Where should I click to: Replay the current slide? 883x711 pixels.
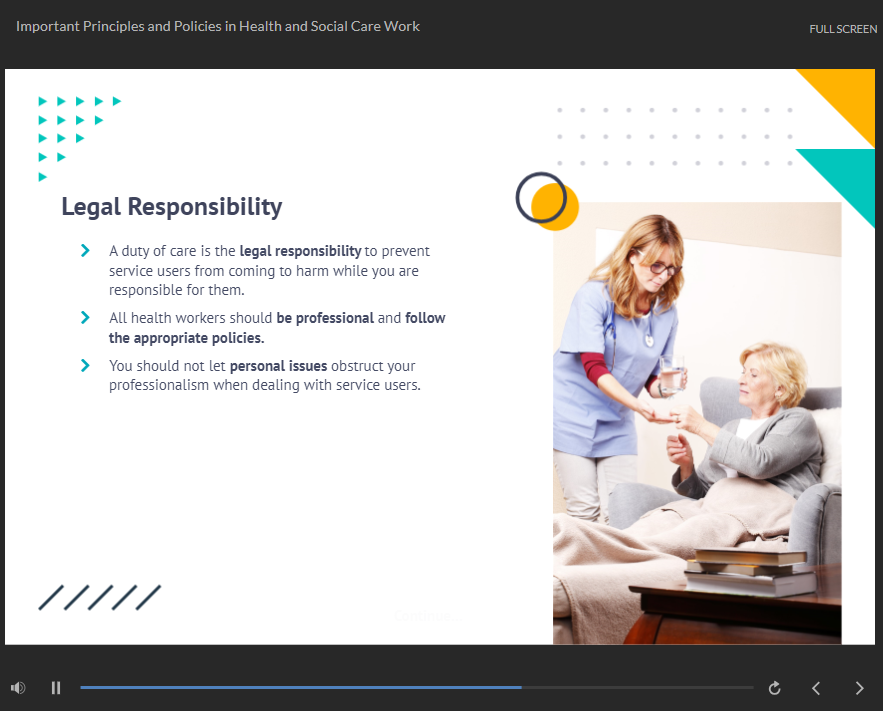coord(774,688)
